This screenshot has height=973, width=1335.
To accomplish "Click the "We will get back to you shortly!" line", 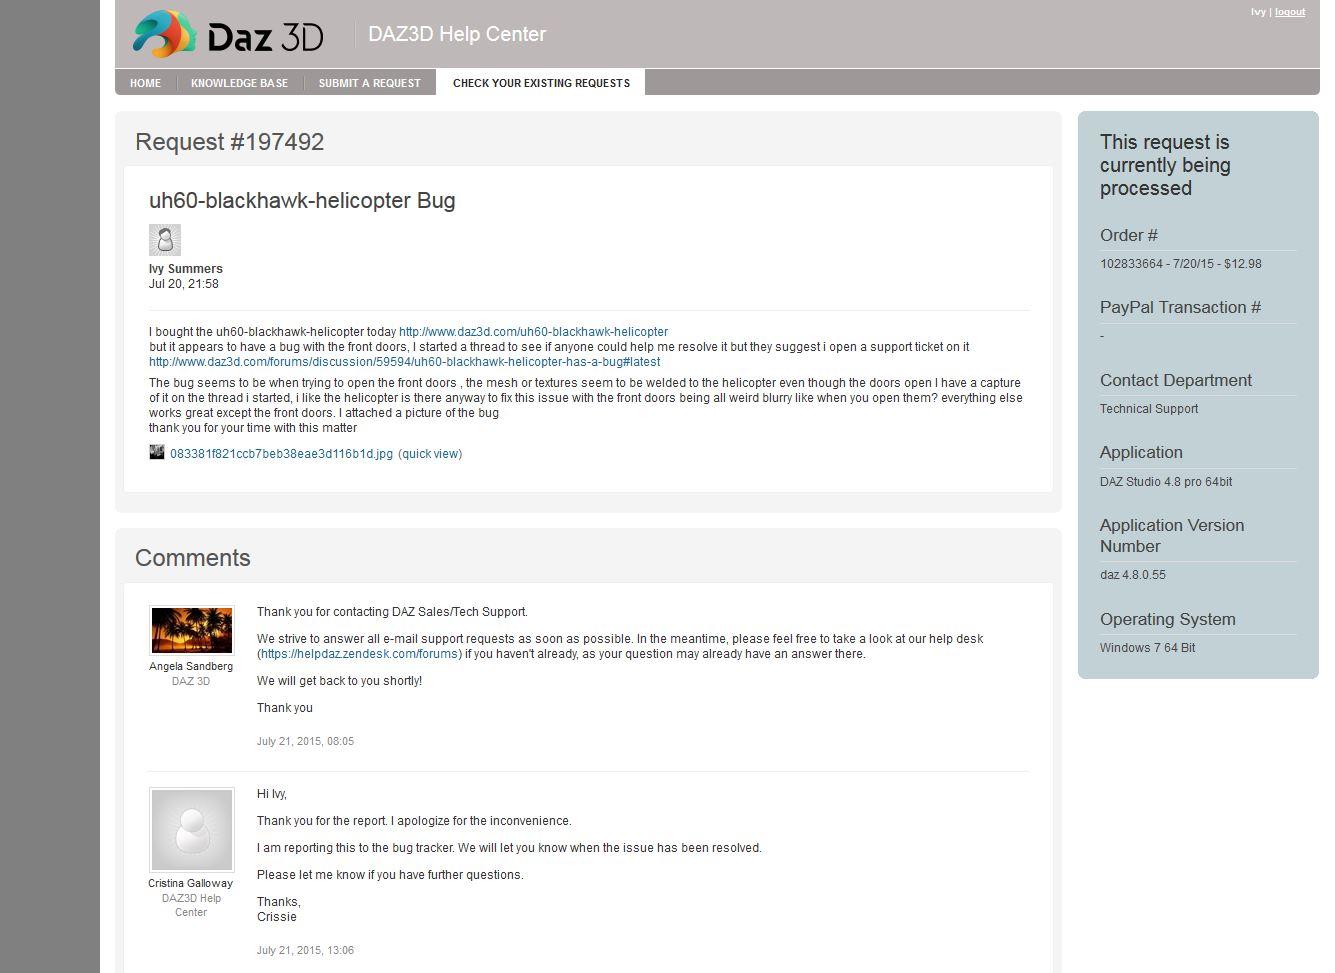I will [x=339, y=681].
